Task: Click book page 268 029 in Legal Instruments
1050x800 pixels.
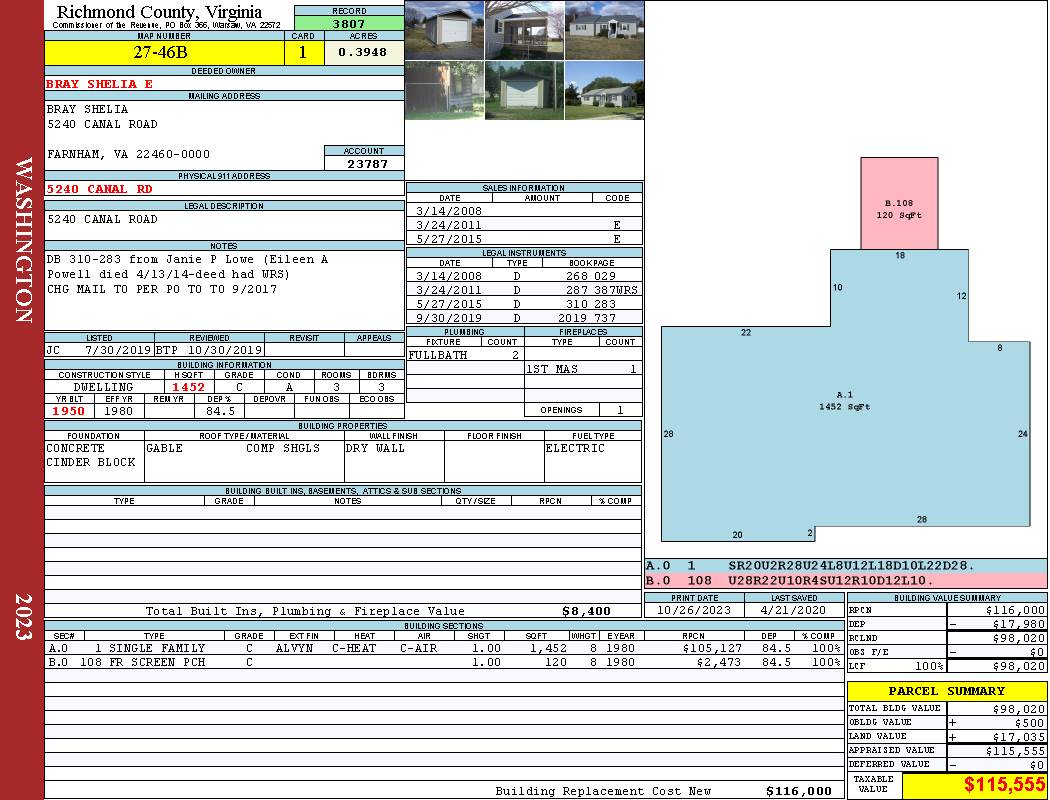Action: pyautogui.click(x=591, y=276)
